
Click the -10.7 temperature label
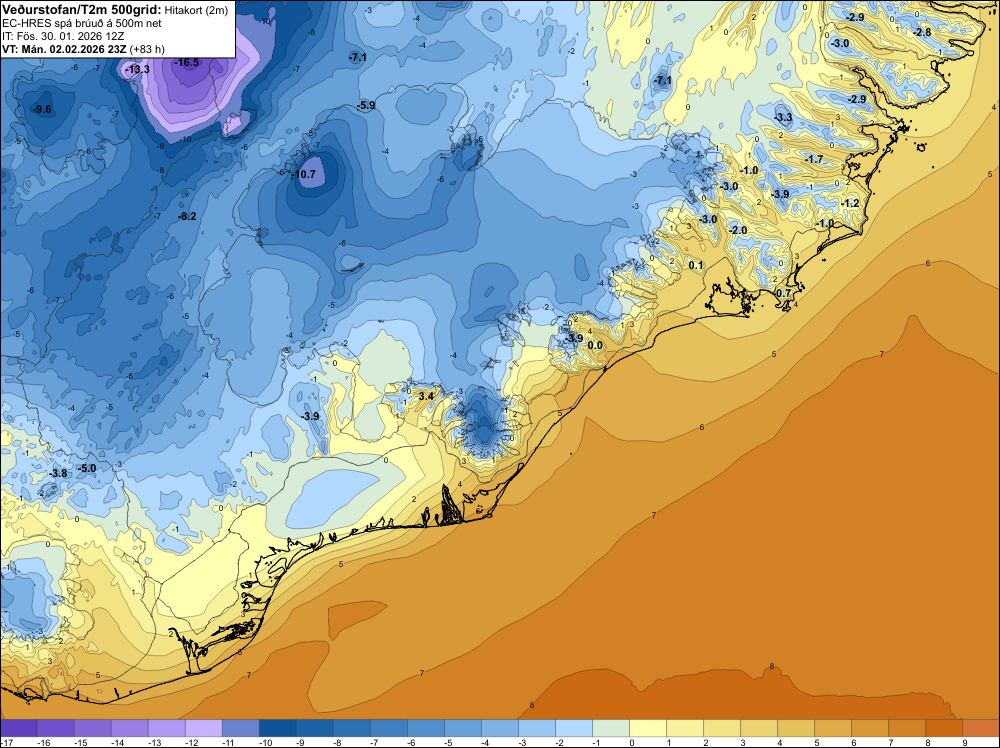[x=303, y=174]
